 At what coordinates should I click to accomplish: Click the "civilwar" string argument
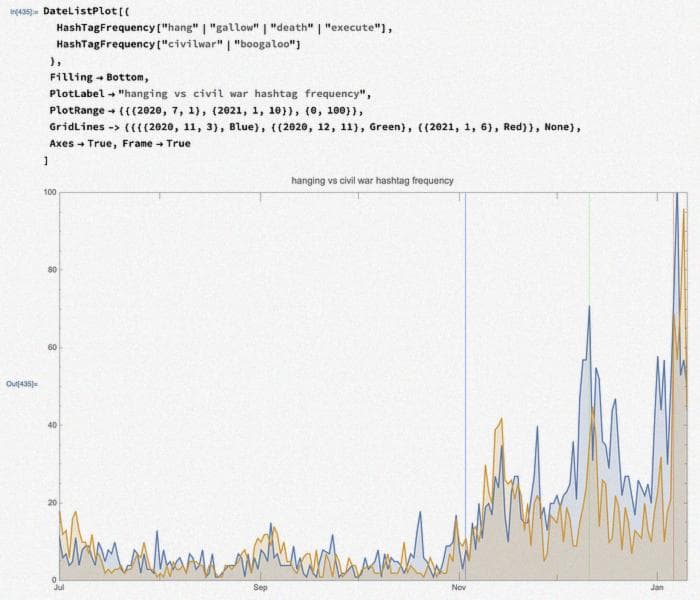point(192,44)
